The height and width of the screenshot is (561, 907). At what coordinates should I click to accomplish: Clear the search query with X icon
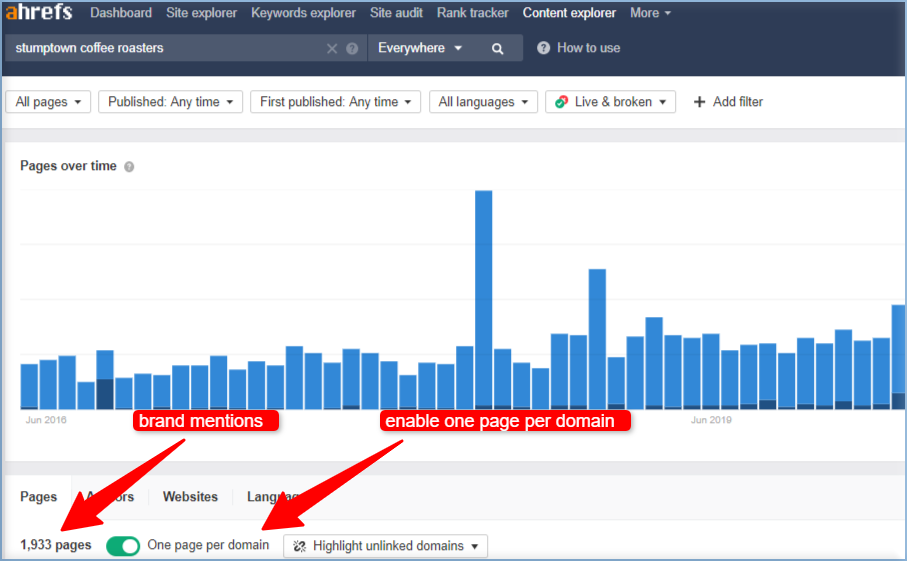pos(332,49)
